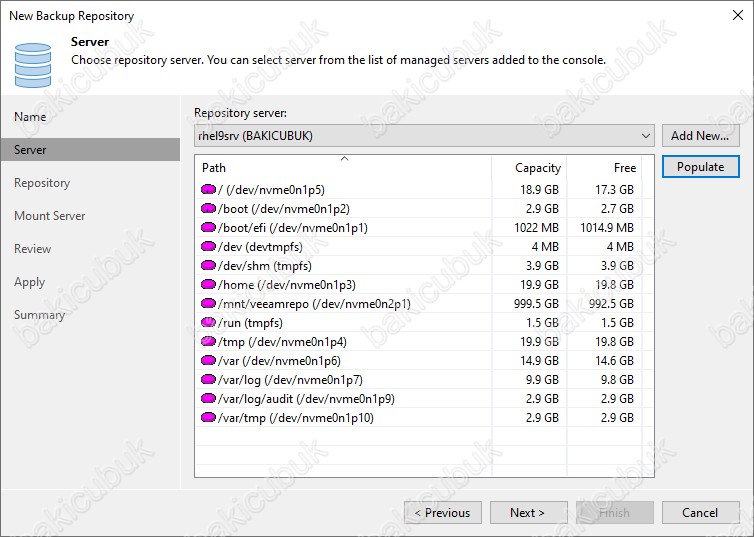754x537 pixels.
Task: Click the 1014.9 MB free value
Action: click(x=607, y=228)
